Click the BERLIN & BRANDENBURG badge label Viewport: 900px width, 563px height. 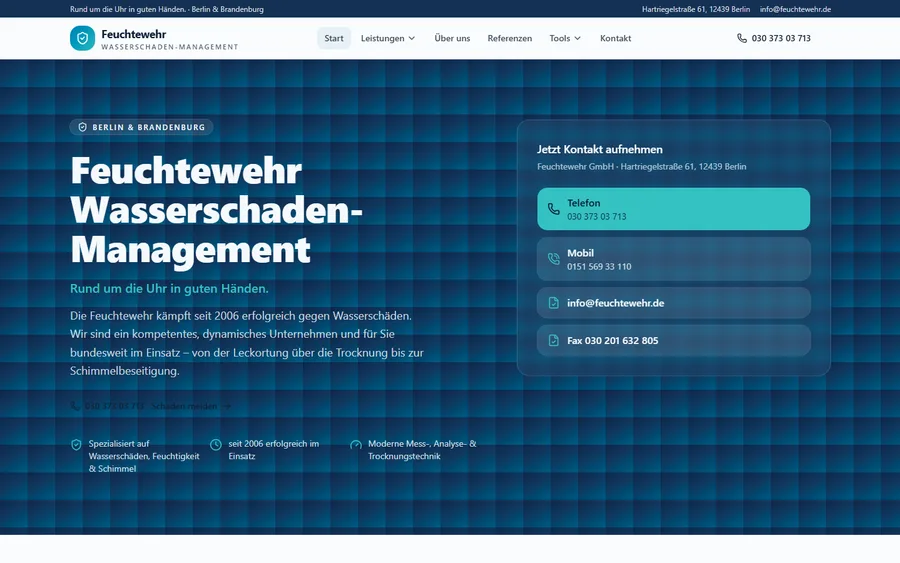[149, 127]
